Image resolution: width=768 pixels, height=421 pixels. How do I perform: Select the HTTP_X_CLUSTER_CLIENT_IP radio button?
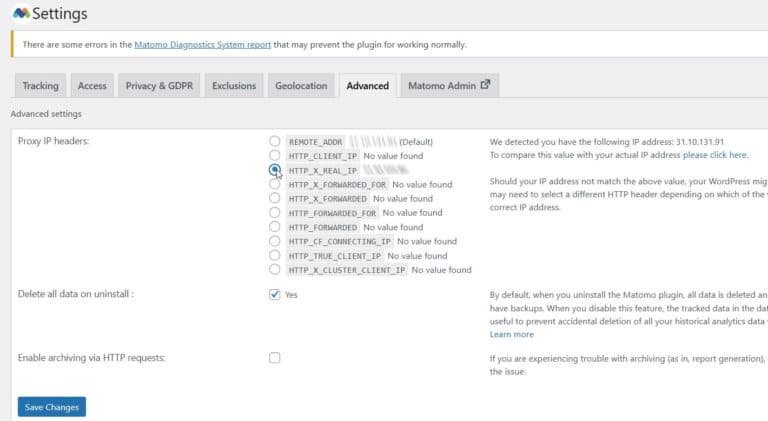(x=275, y=269)
